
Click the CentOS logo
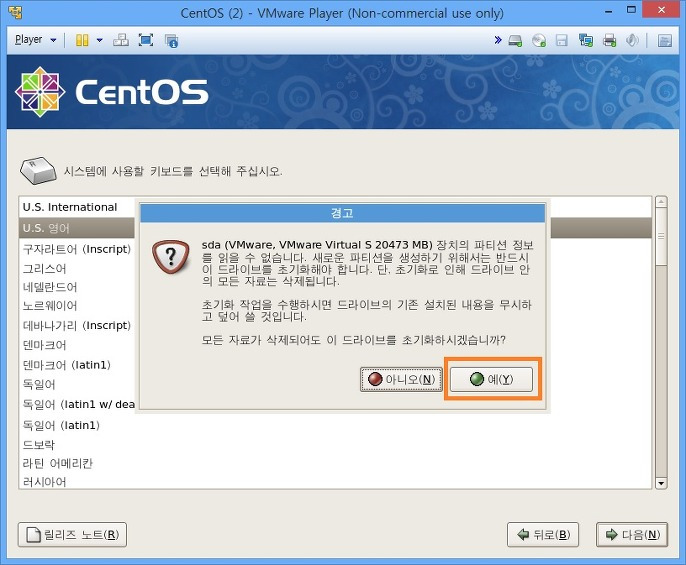coord(112,92)
